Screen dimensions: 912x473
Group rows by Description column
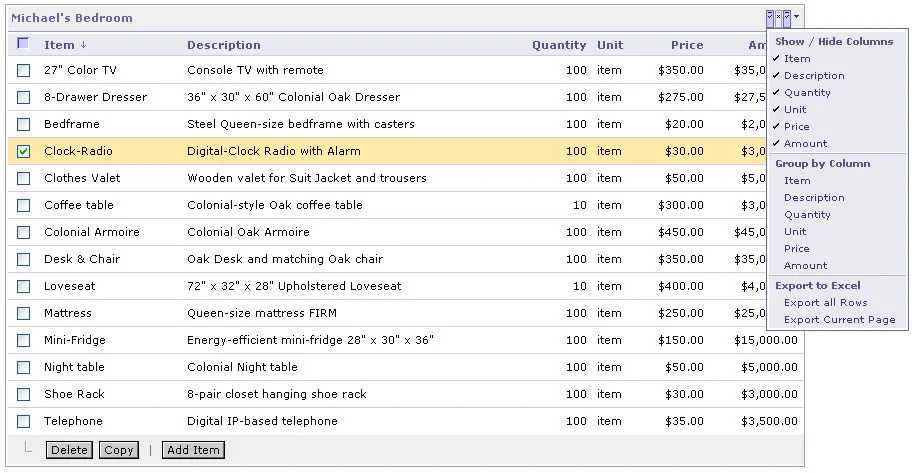coord(814,197)
